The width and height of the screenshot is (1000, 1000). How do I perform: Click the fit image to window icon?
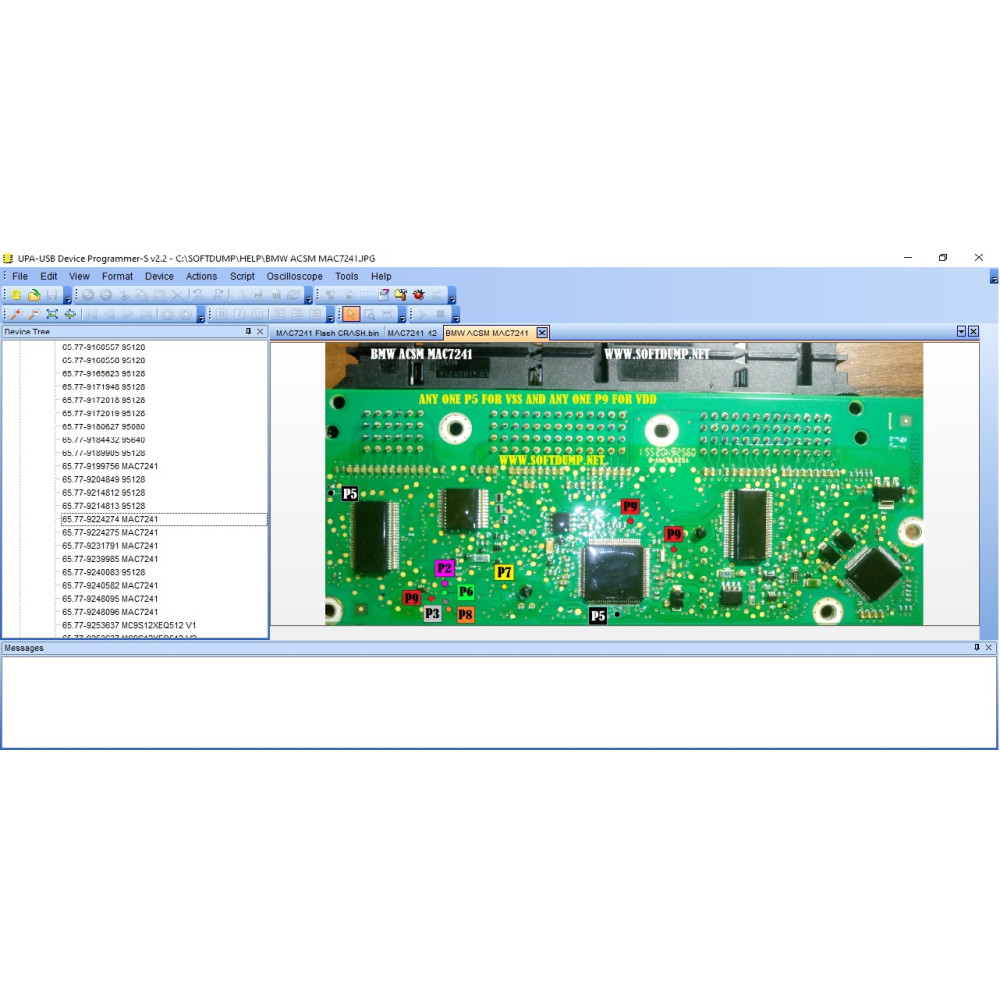click(x=52, y=314)
